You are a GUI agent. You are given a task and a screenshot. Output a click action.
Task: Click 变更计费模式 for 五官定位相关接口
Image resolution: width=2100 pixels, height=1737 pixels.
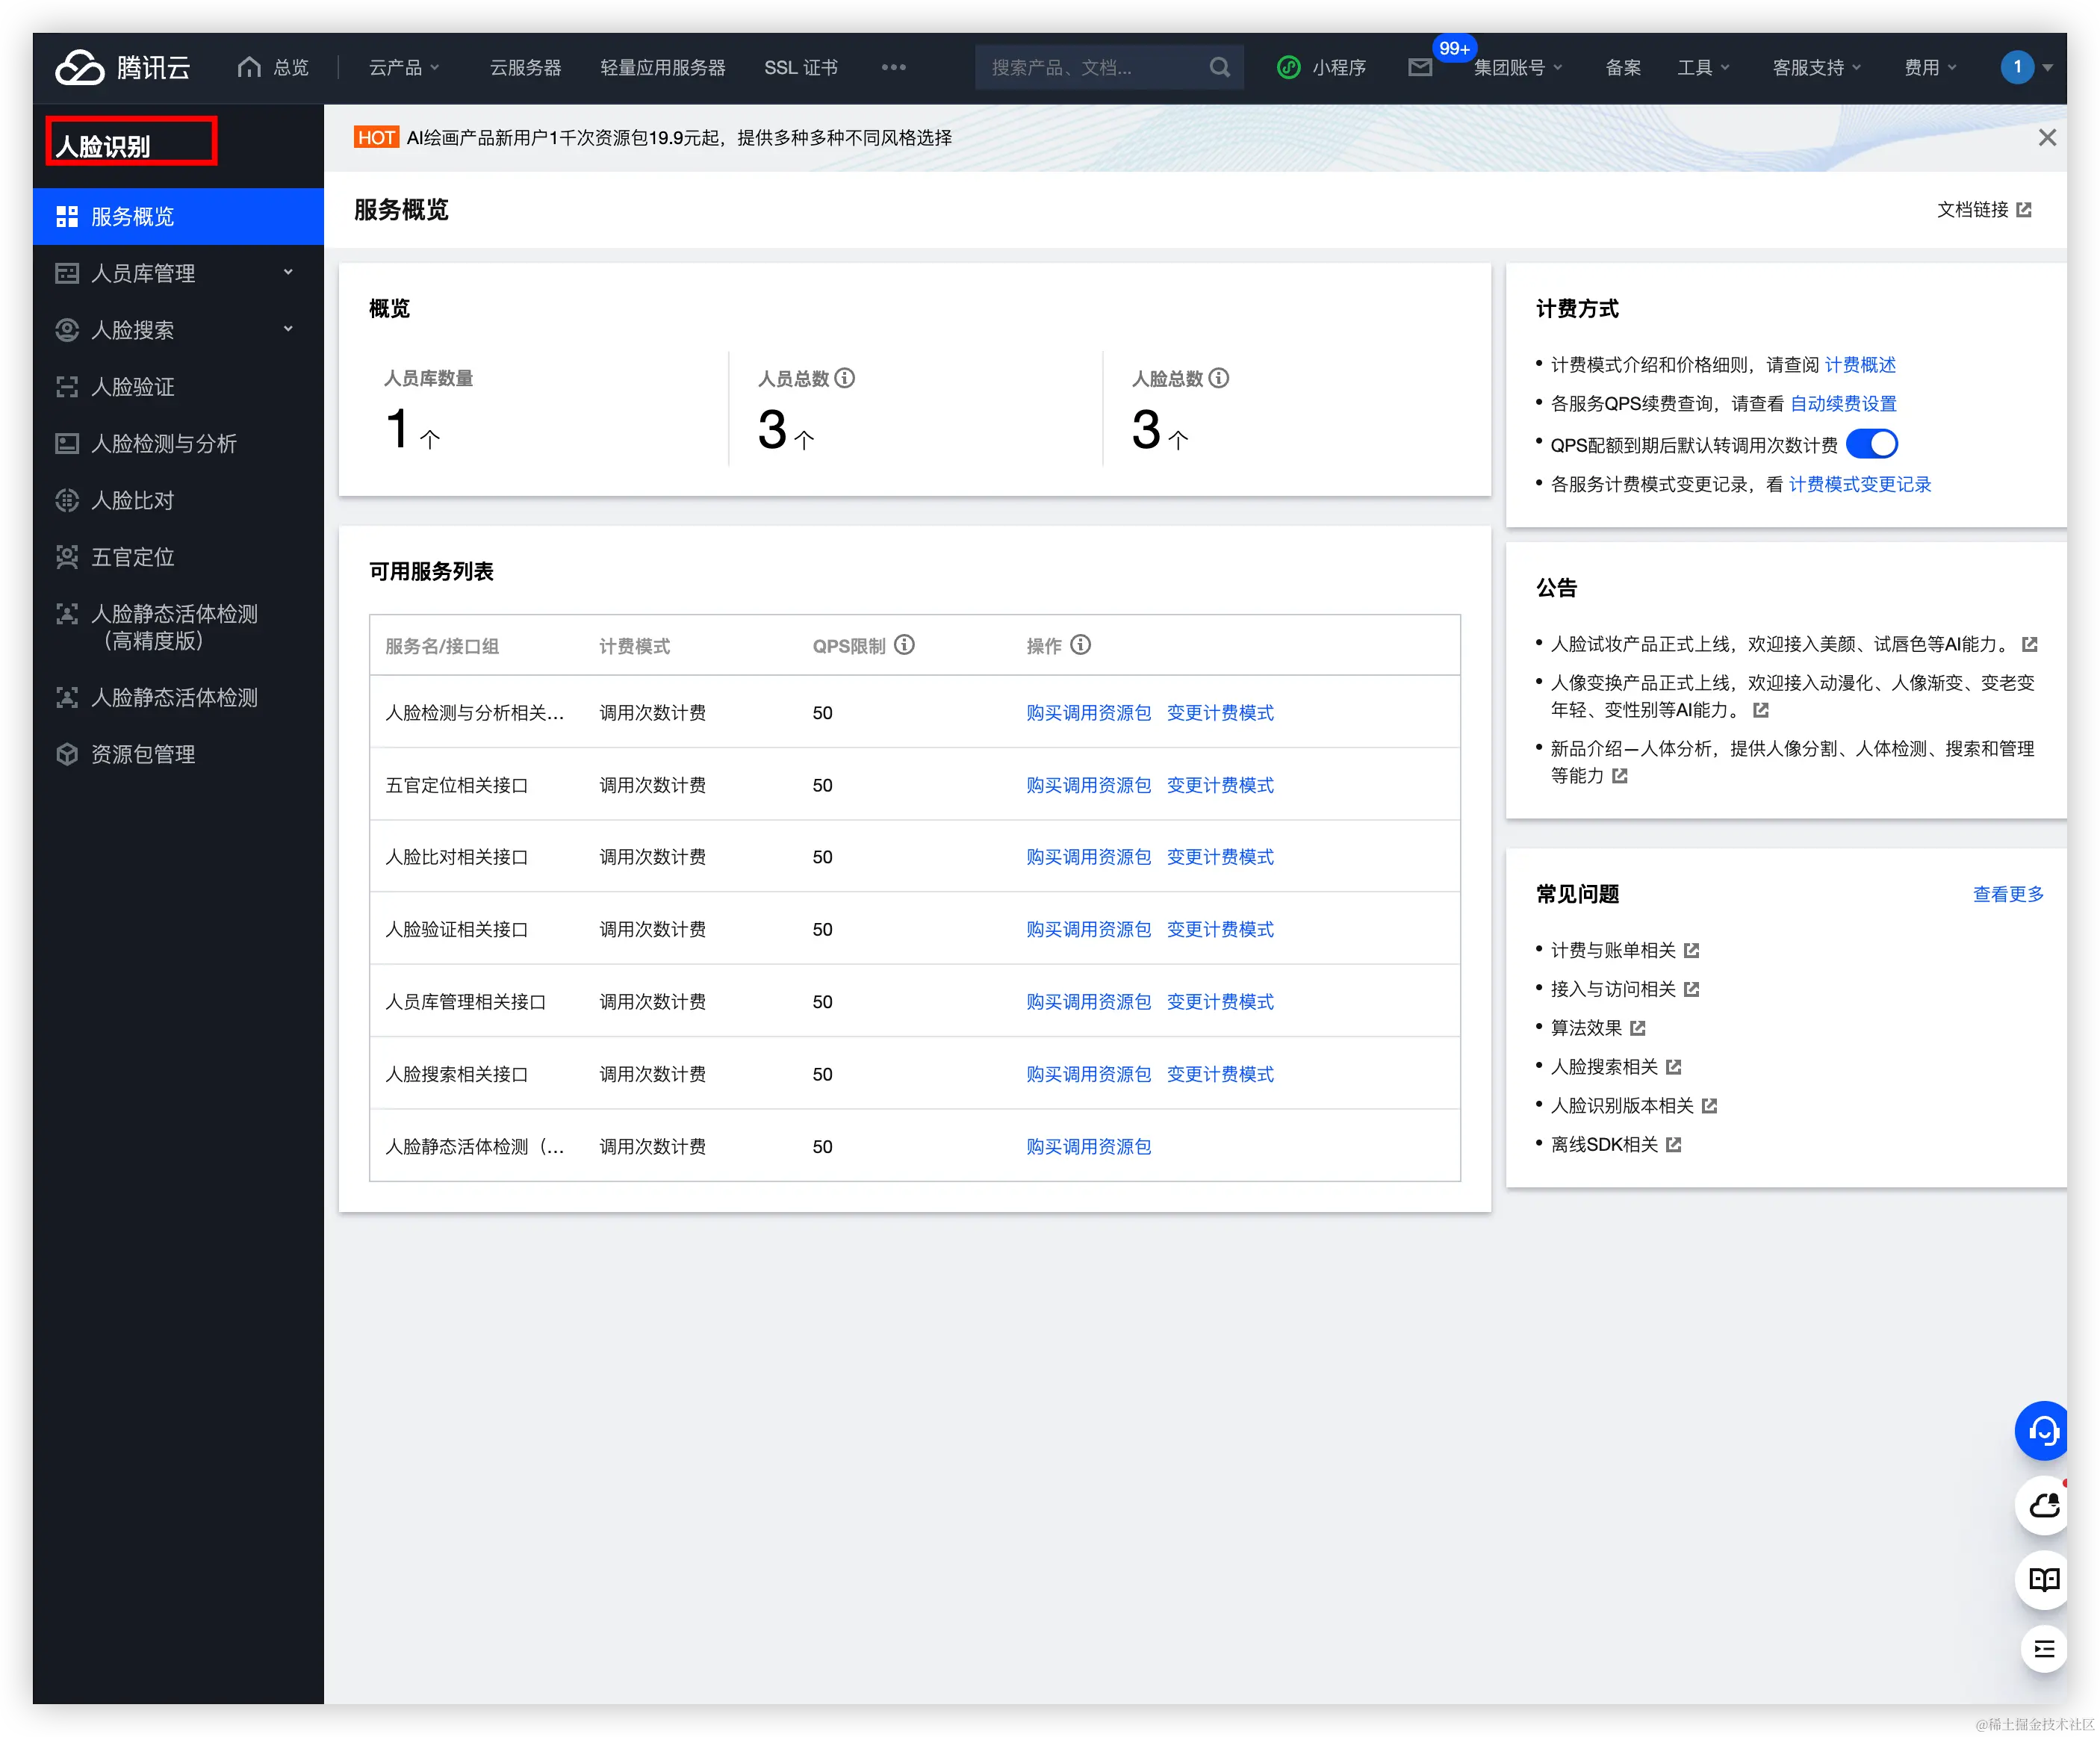tap(1220, 785)
